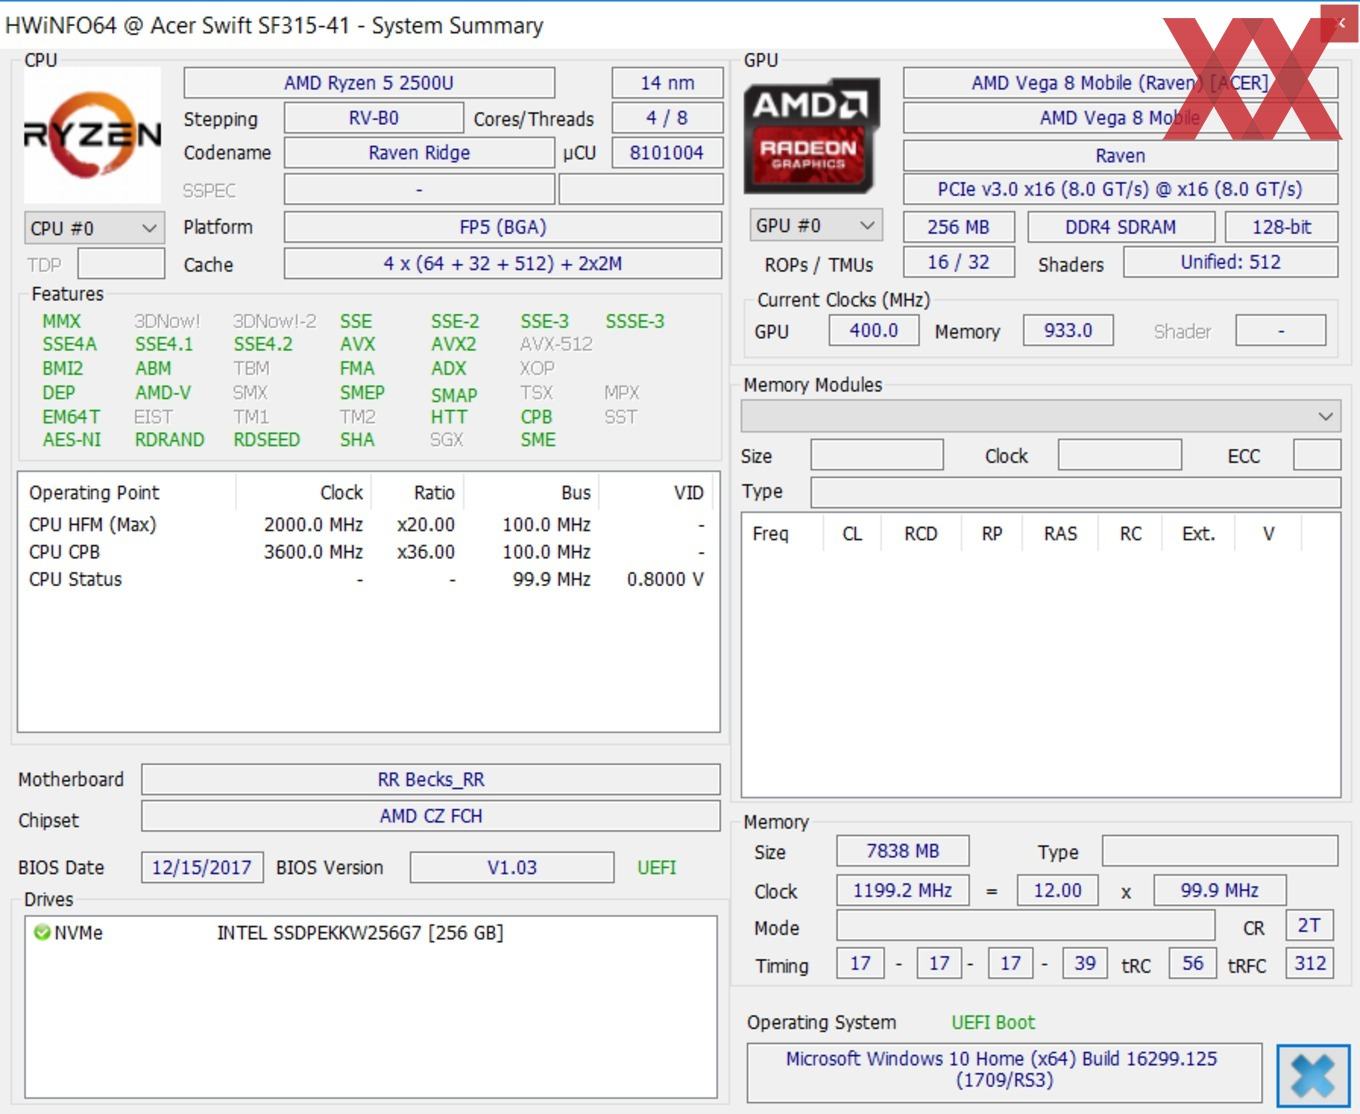The width and height of the screenshot is (1360, 1114).
Task: Click the 256 MB GPU memory field
Action: click(958, 227)
